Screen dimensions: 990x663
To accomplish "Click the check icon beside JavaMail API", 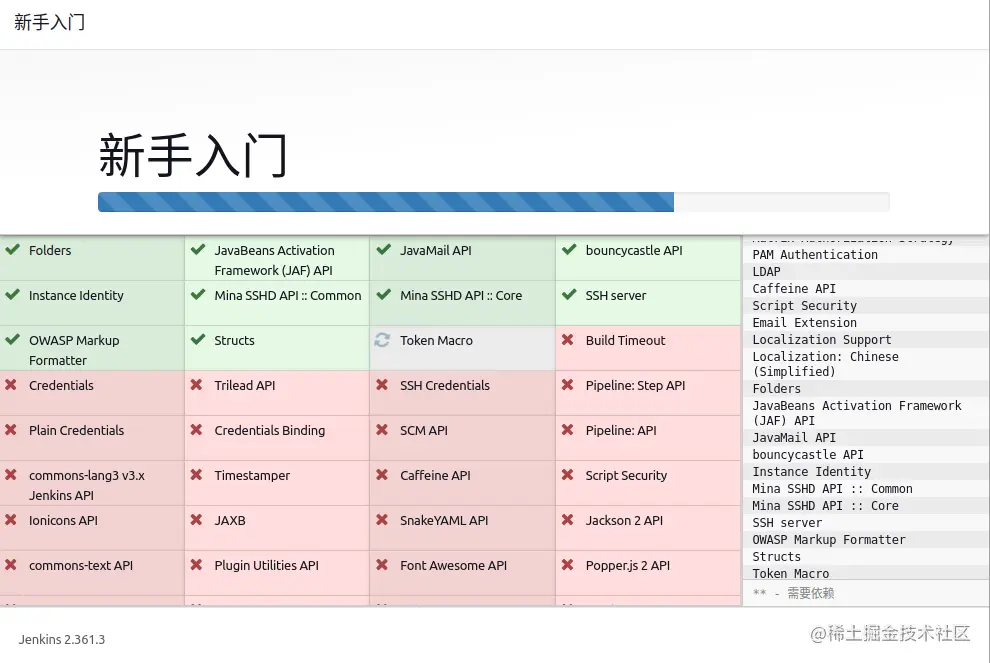I will pos(382,250).
